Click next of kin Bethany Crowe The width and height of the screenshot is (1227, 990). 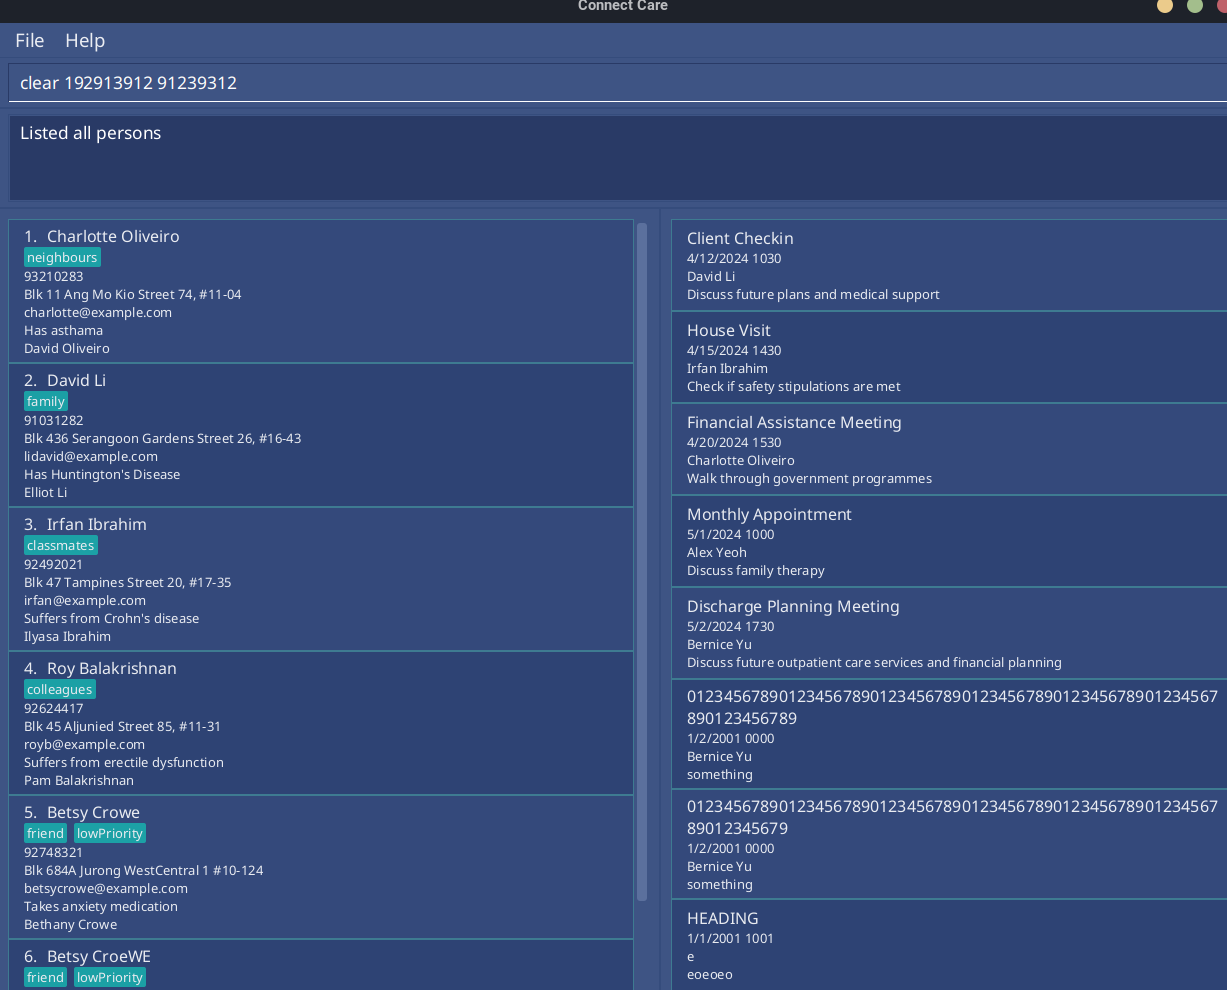pyautogui.click(x=70, y=924)
